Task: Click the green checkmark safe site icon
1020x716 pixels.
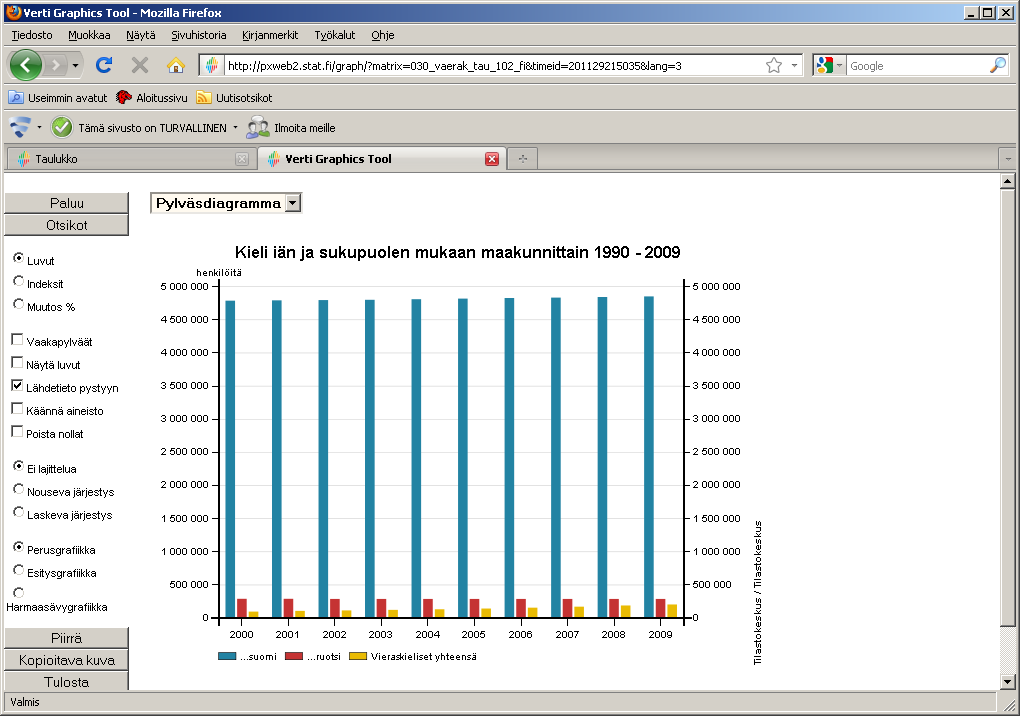Action: coord(62,127)
